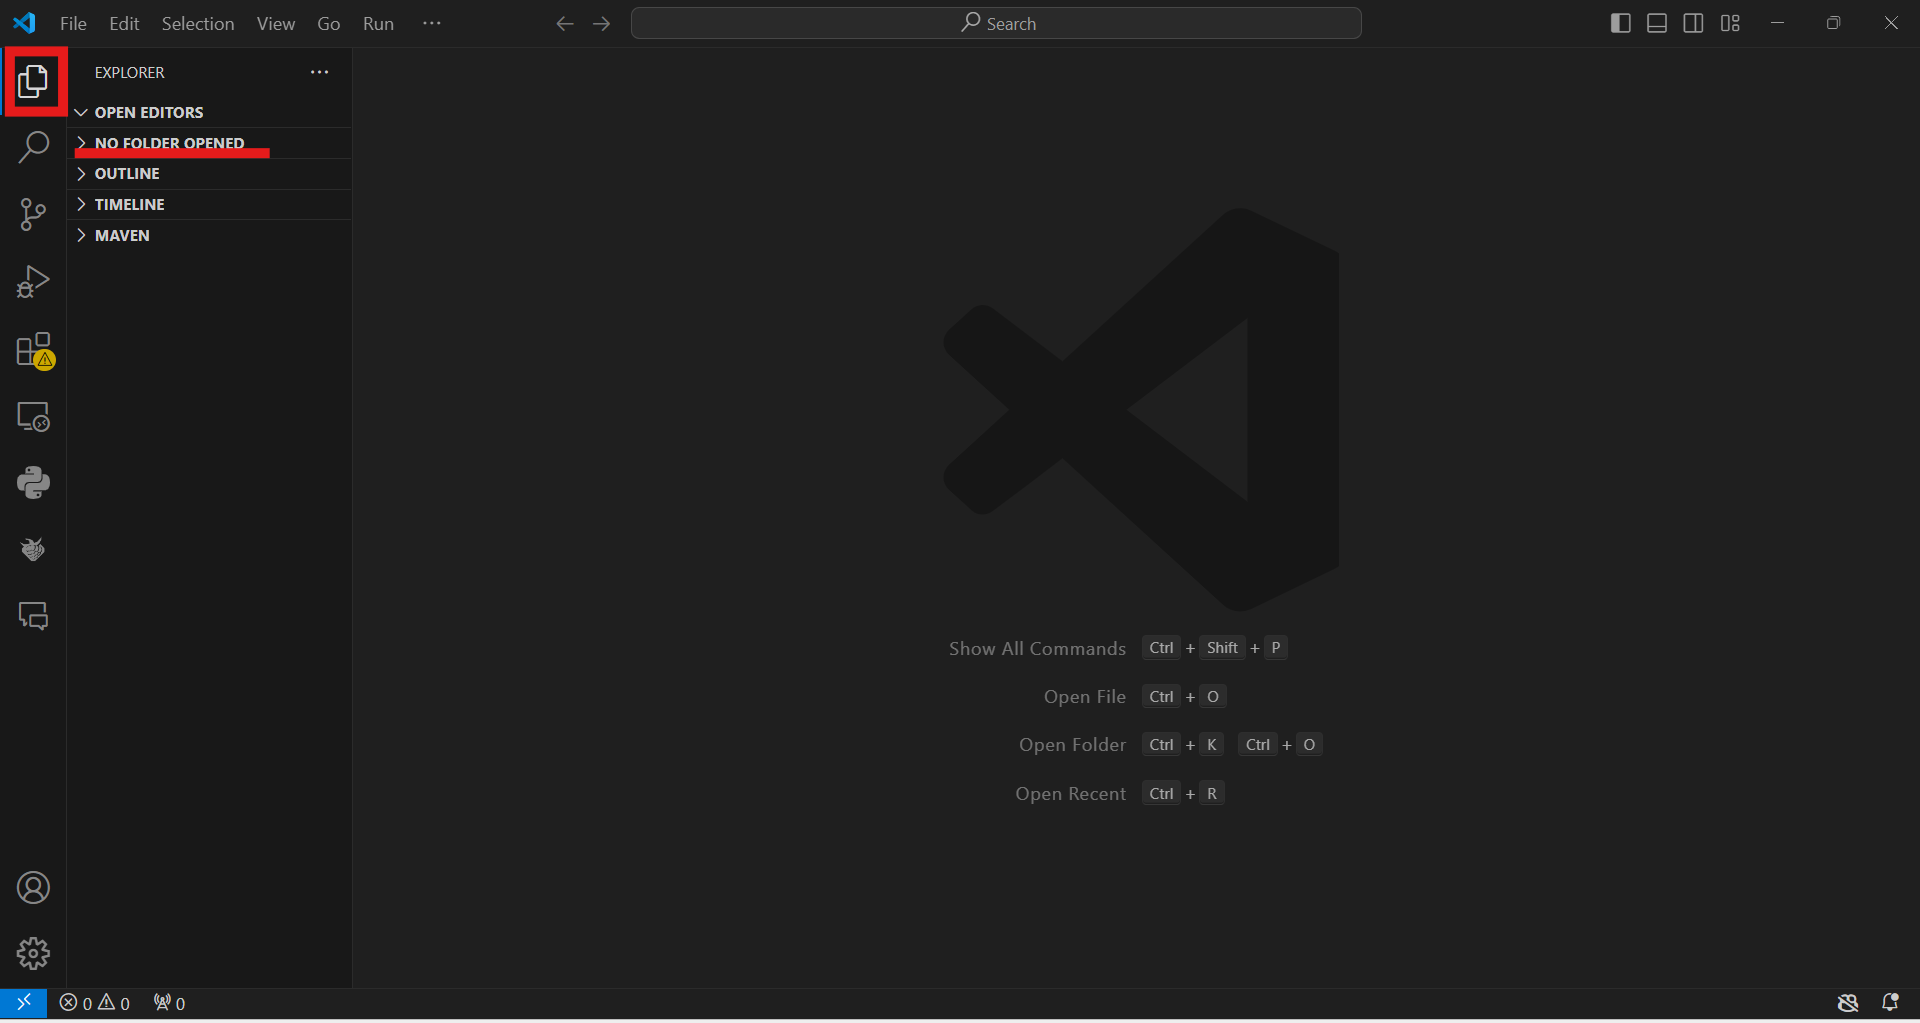Open the Edit menu
Viewport: 1920px width, 1023px height.
click(x=124, y=23)
